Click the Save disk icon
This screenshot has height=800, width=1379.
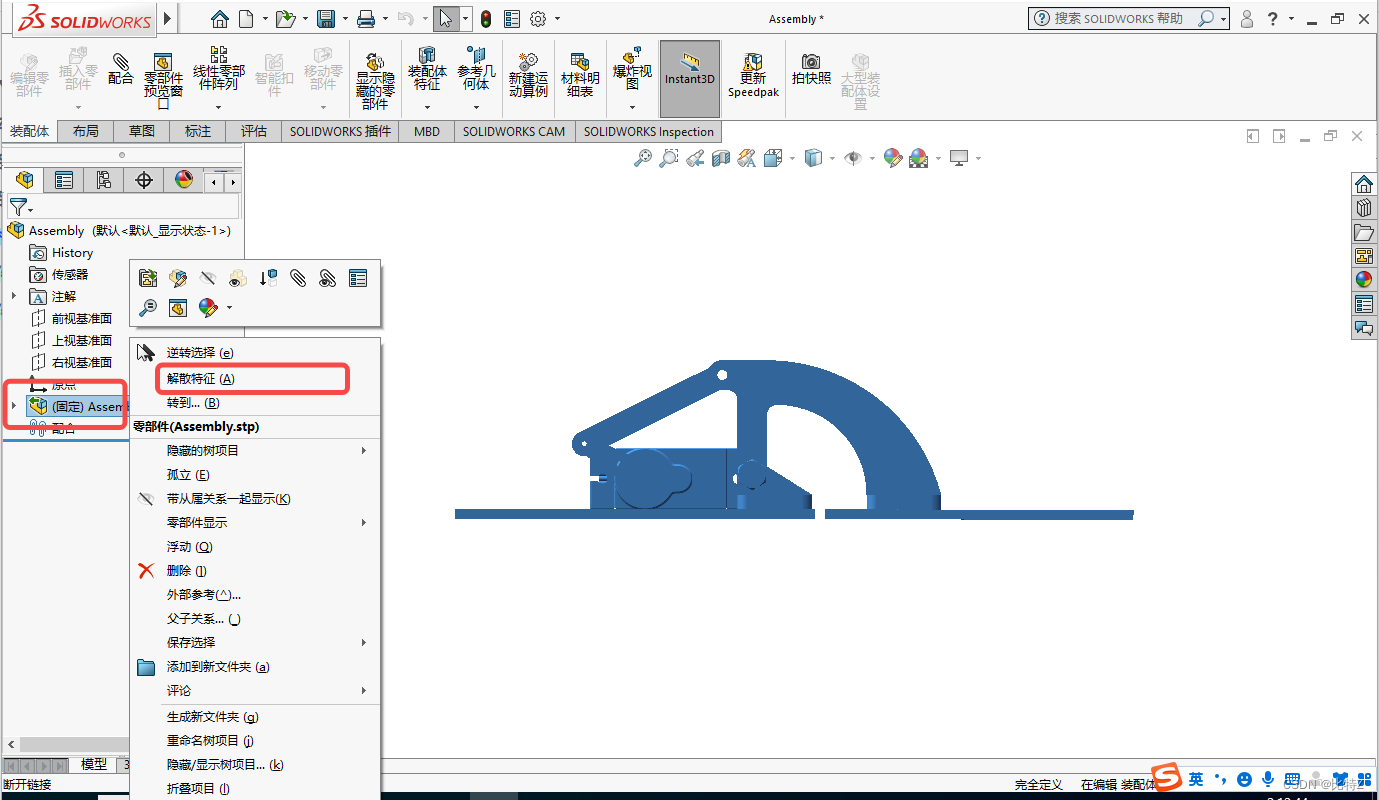[325, 19]
